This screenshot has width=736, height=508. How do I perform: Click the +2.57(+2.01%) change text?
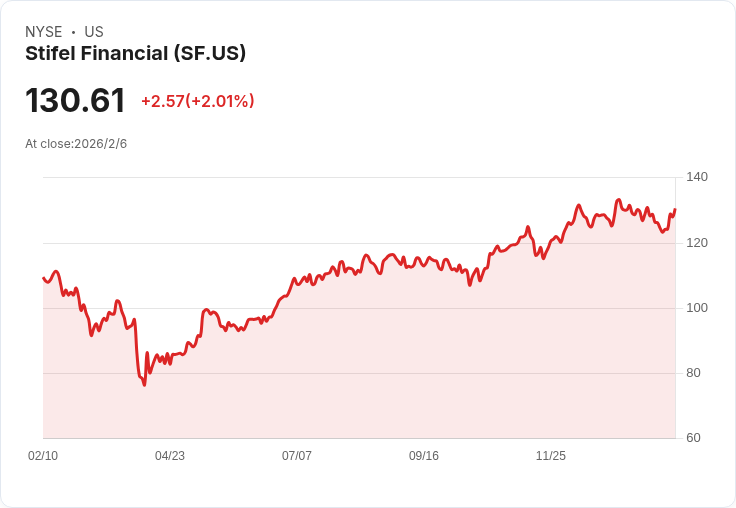(198, 101)
